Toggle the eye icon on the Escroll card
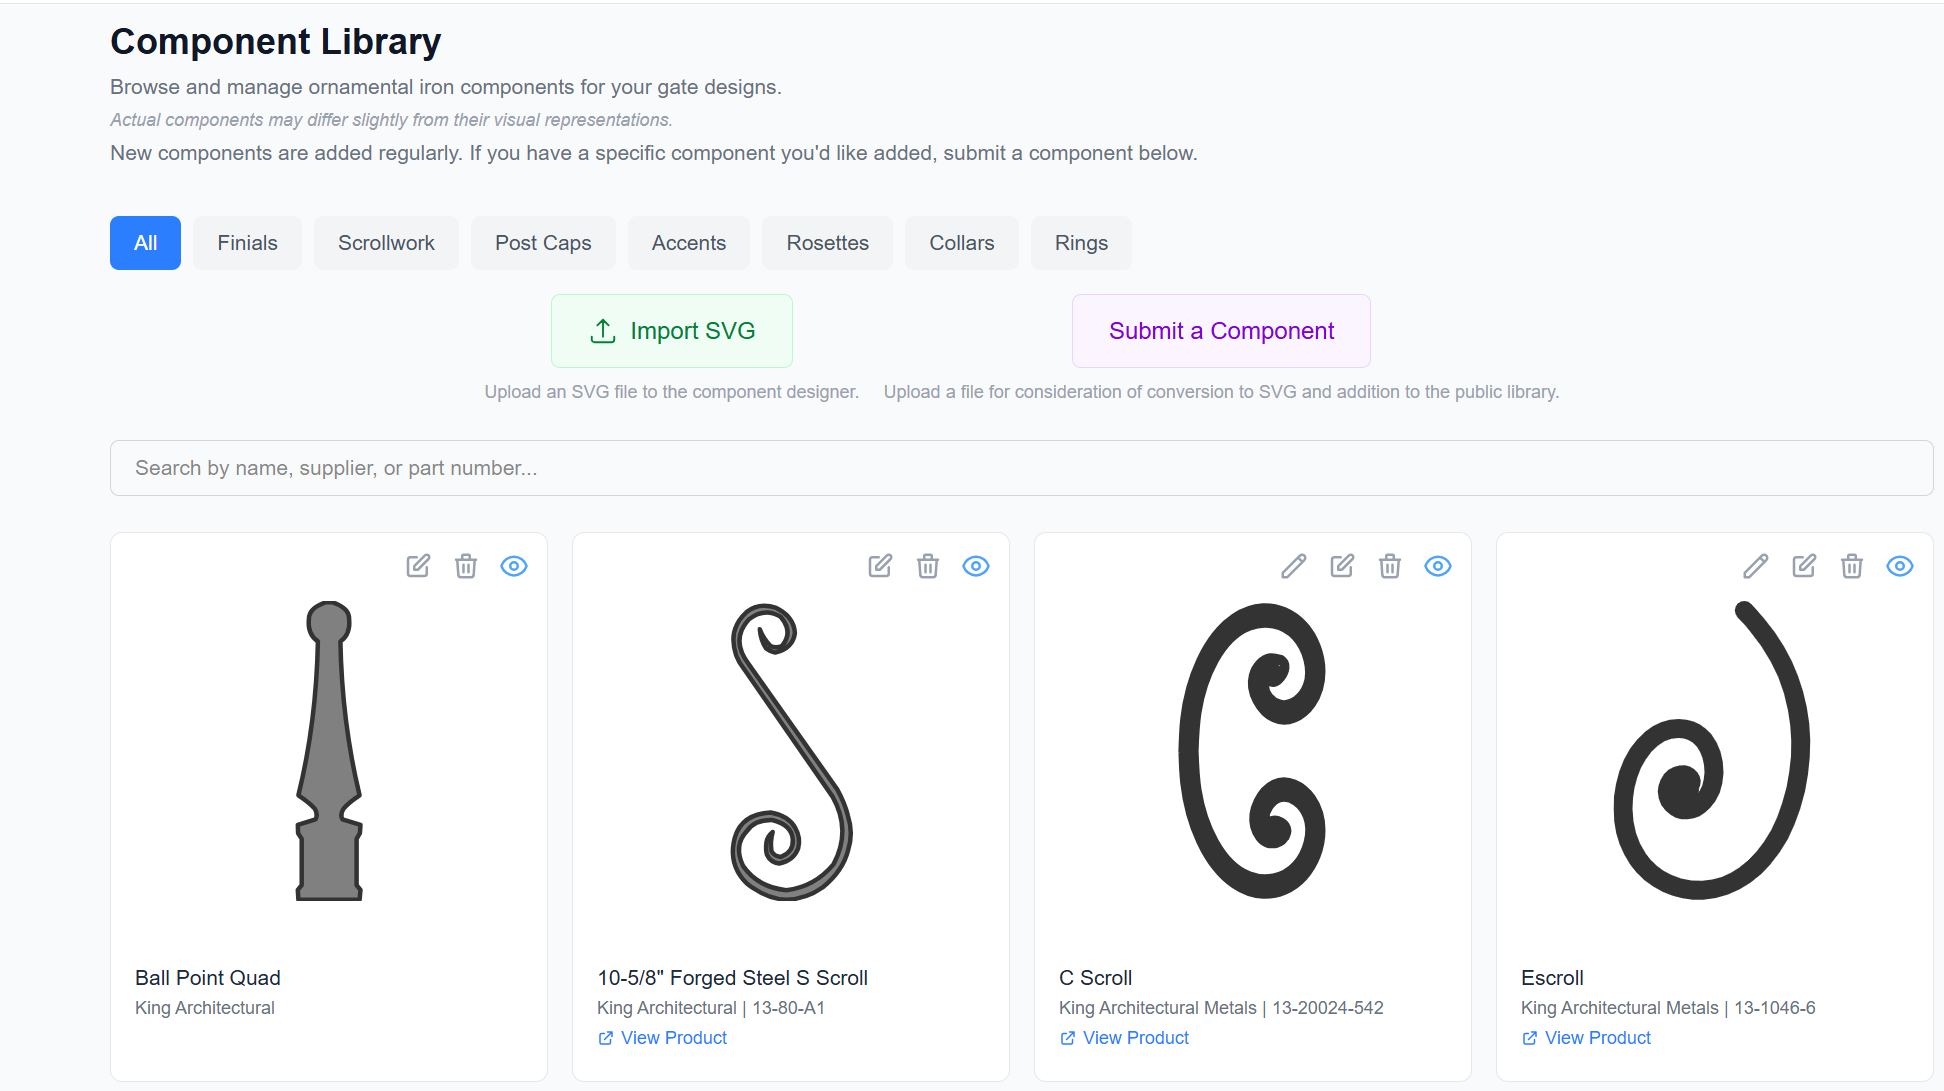 point(1900,566)
